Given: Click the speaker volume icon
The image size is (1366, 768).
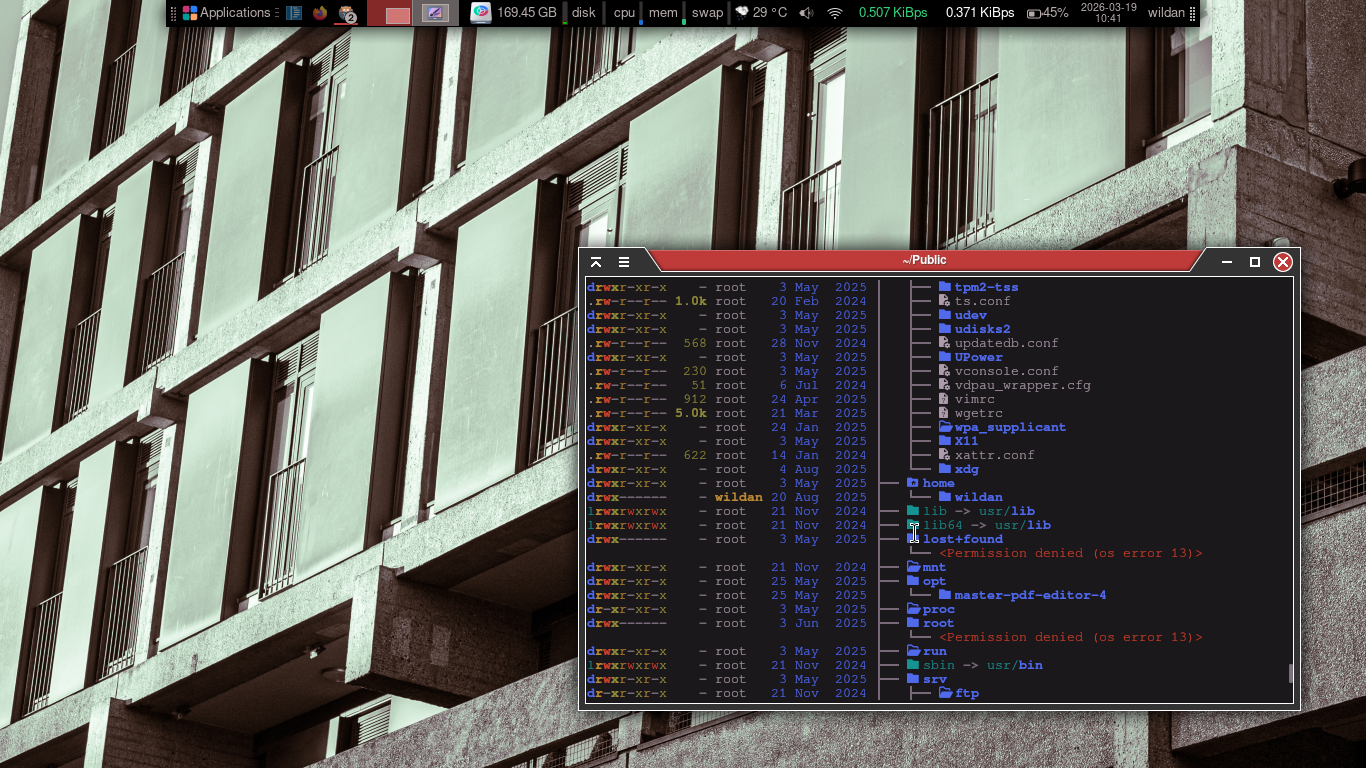Looking at the screenshot, I should 806,13.
